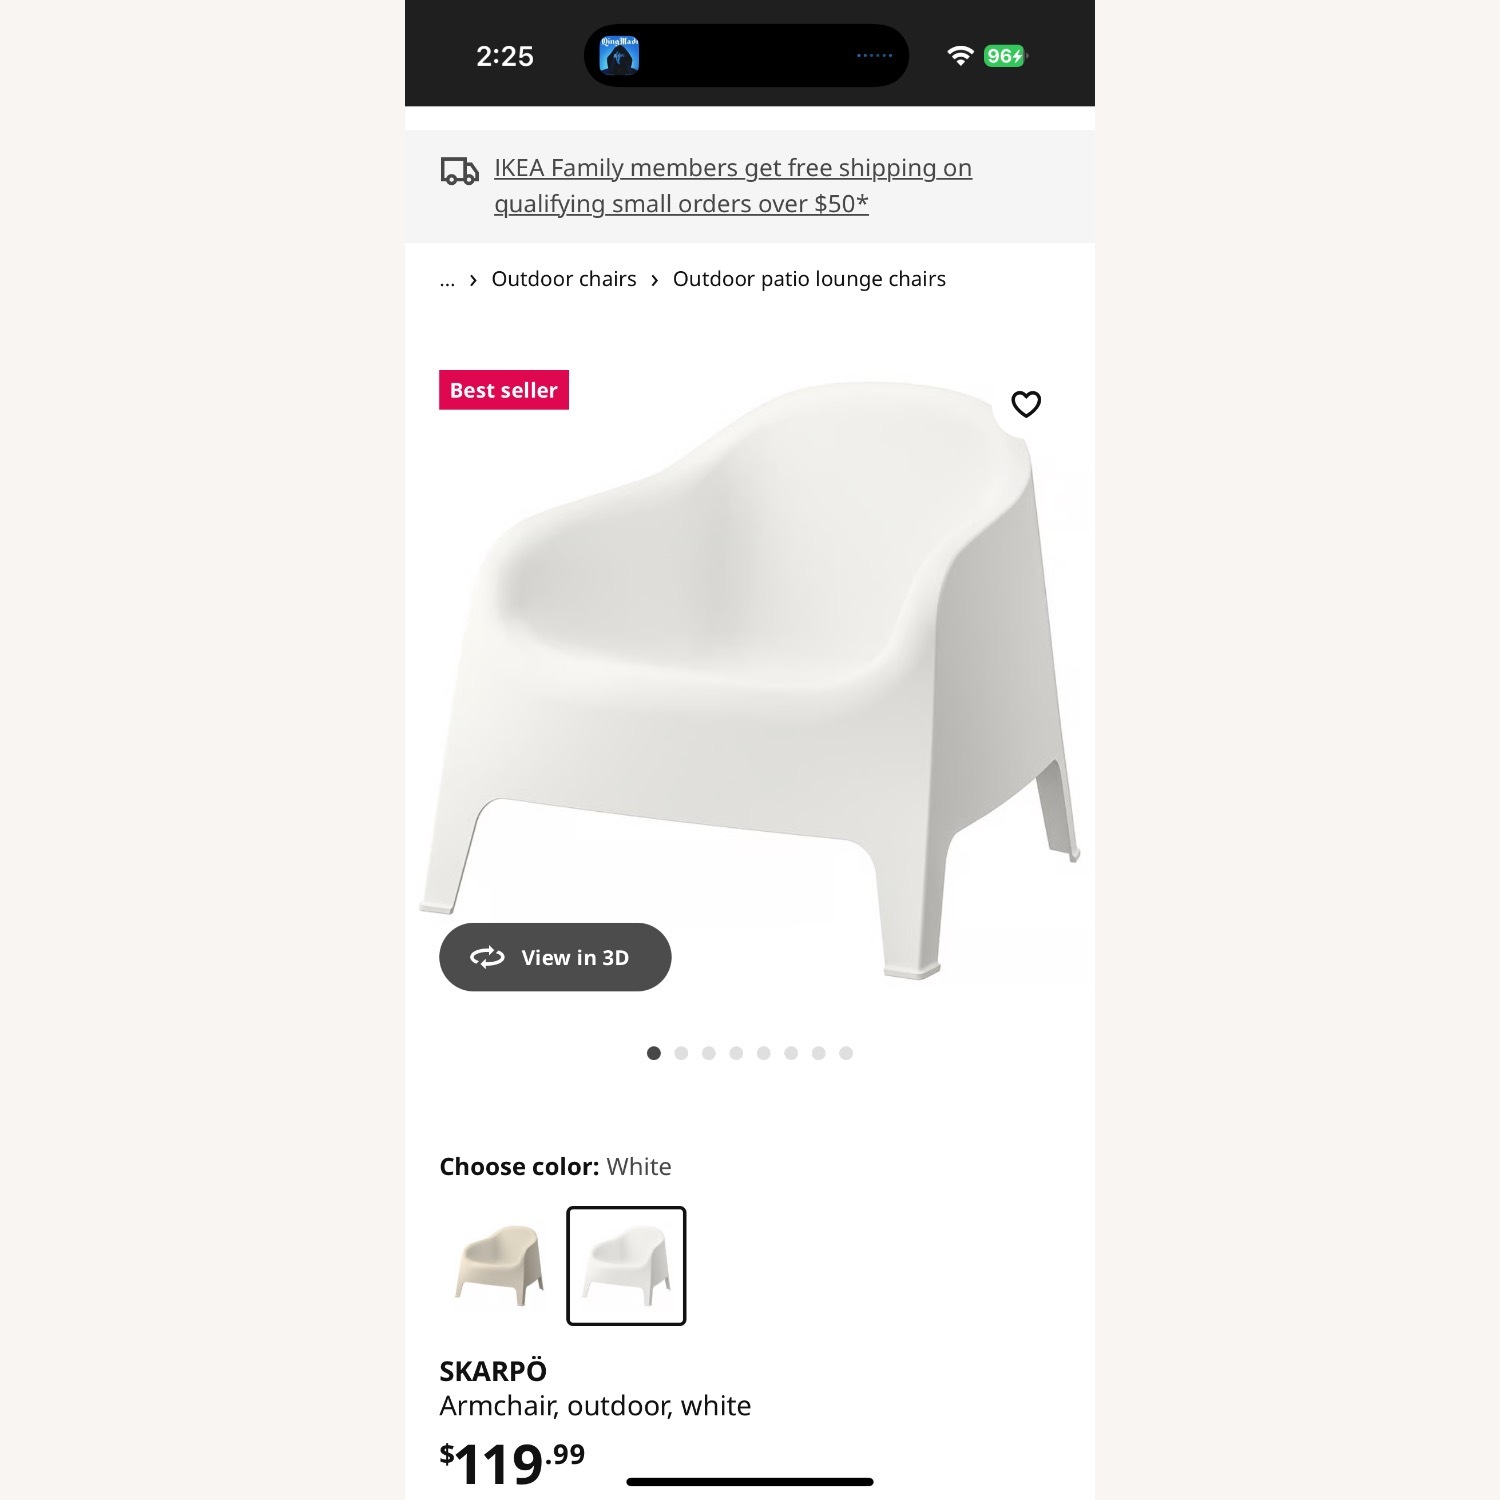Tap the clock showing 2:25
This screenshot has height=1500, width=1500.
[x=505, y=57]
